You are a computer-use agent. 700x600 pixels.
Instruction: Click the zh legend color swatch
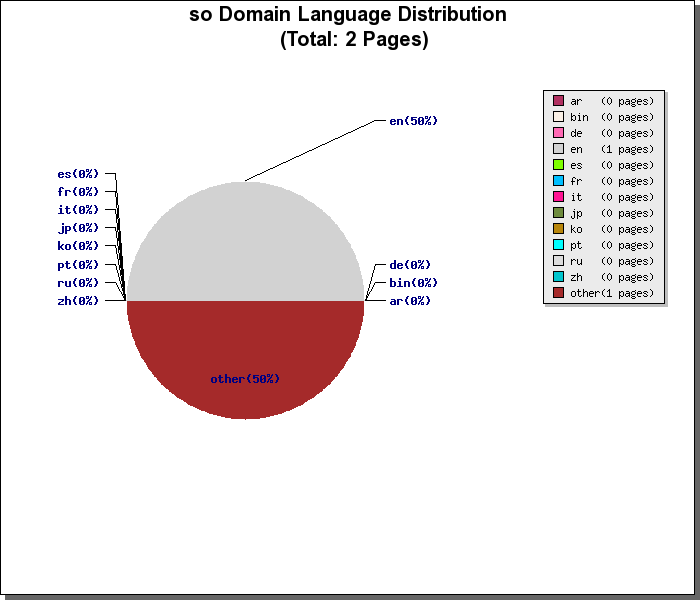tap(558, 277)
